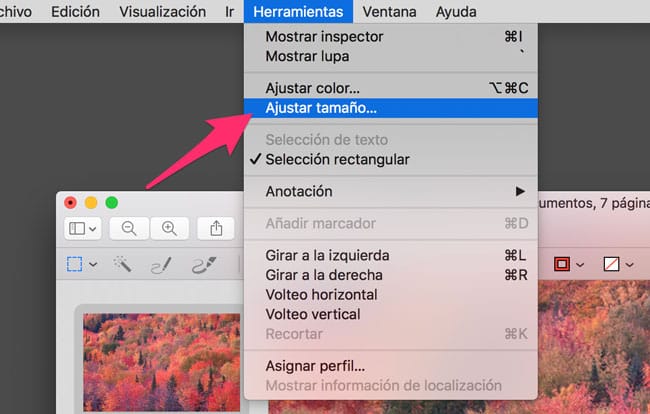Click the yellow minimize window button
Image resolution: width=650 pixels, height=414 pixels.
point(91,203)
